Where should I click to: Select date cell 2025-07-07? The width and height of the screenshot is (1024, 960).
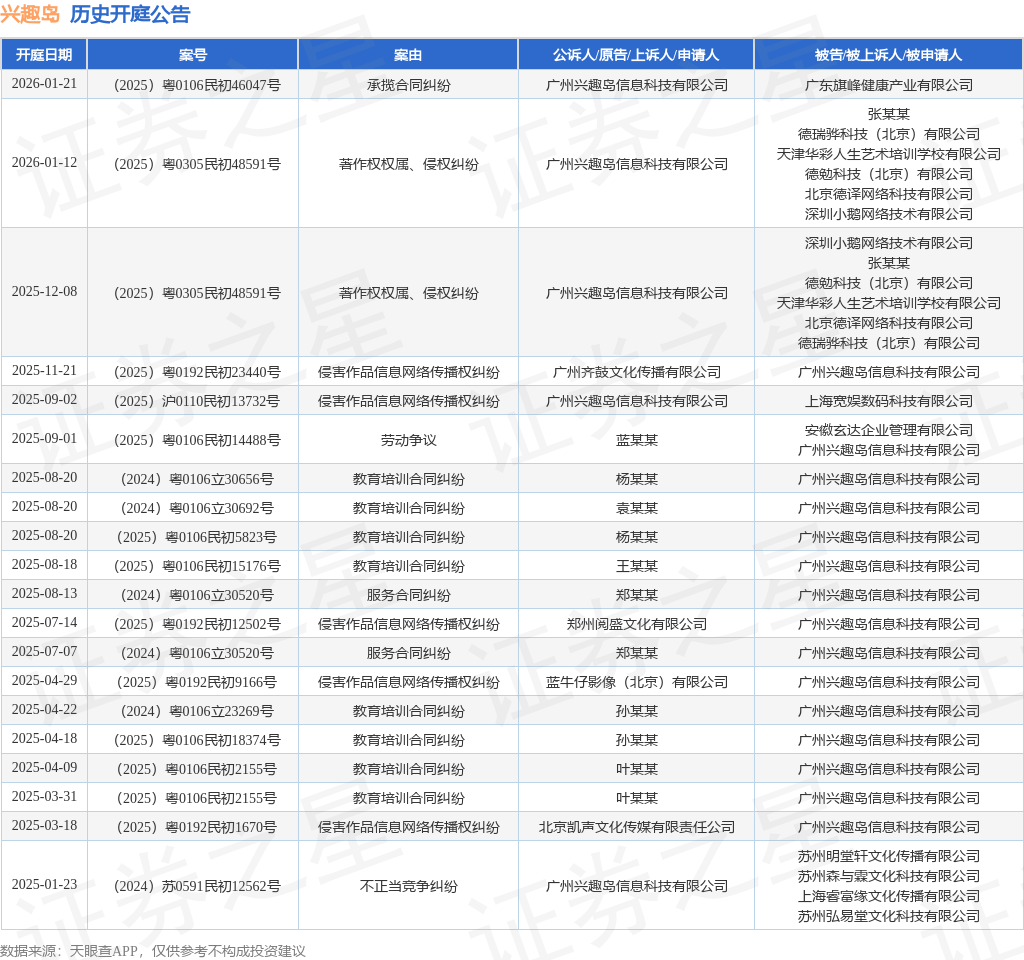44,652
